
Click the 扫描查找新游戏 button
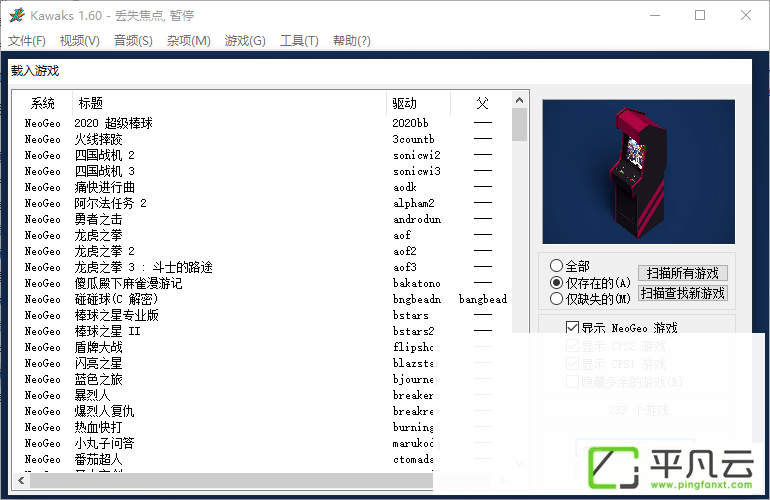tap(683, 293)
